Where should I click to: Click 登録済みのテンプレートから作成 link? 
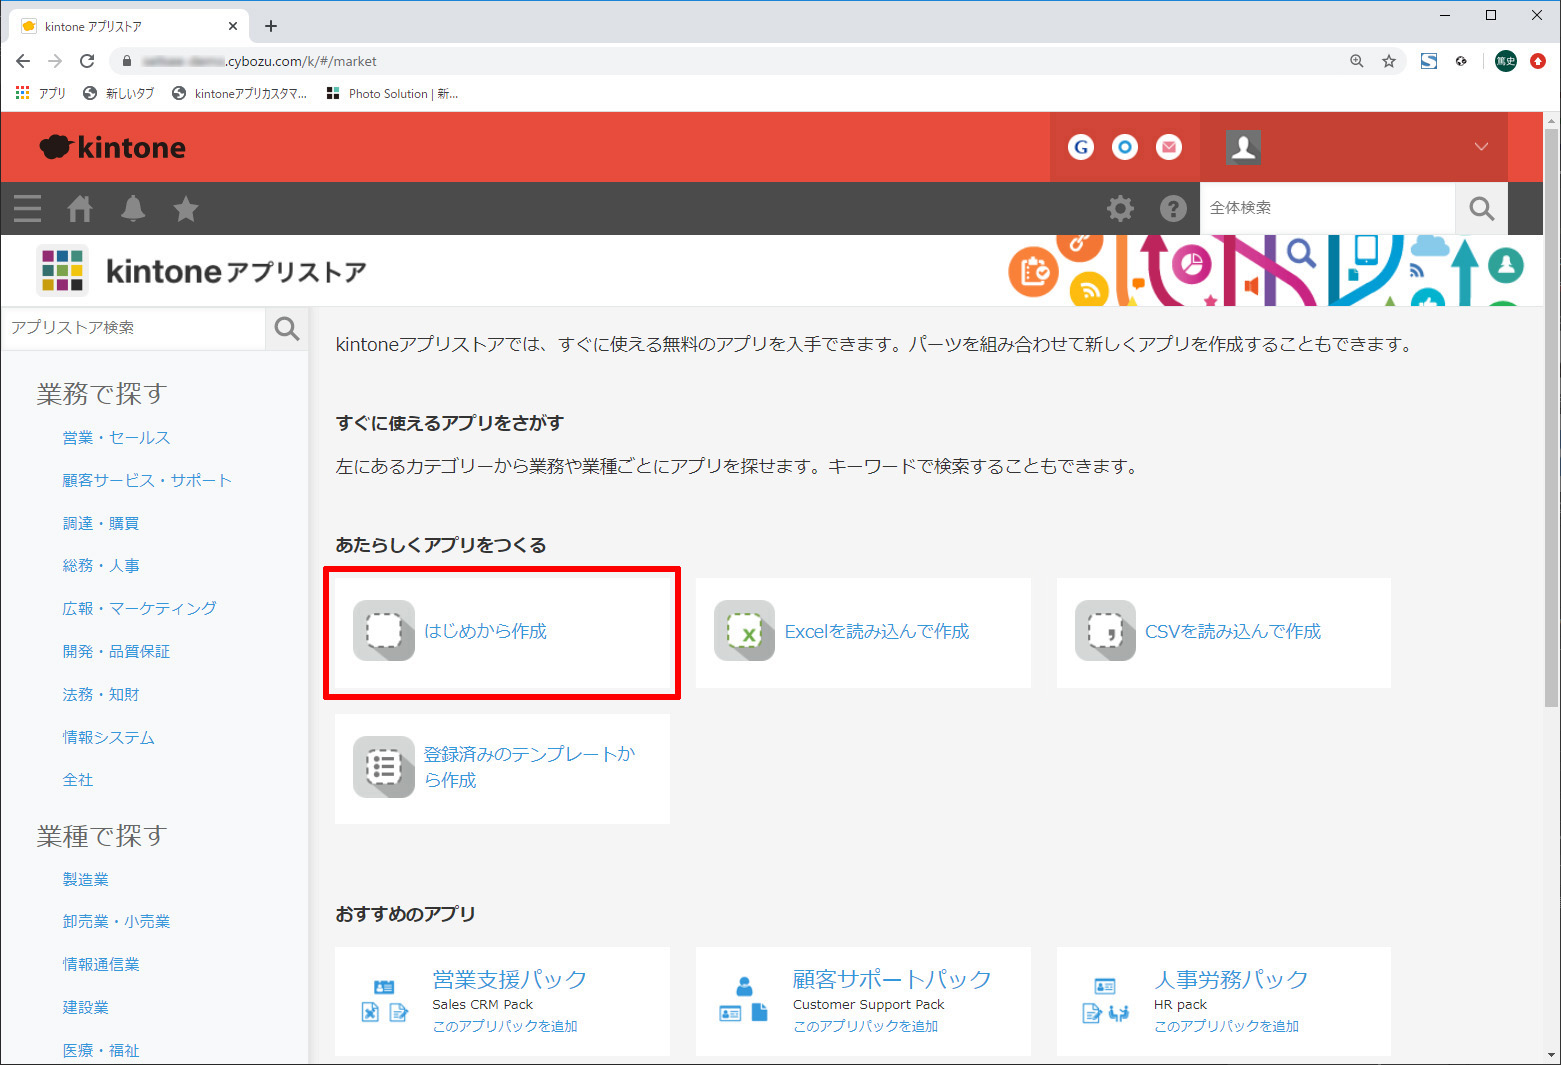(529, 767)
